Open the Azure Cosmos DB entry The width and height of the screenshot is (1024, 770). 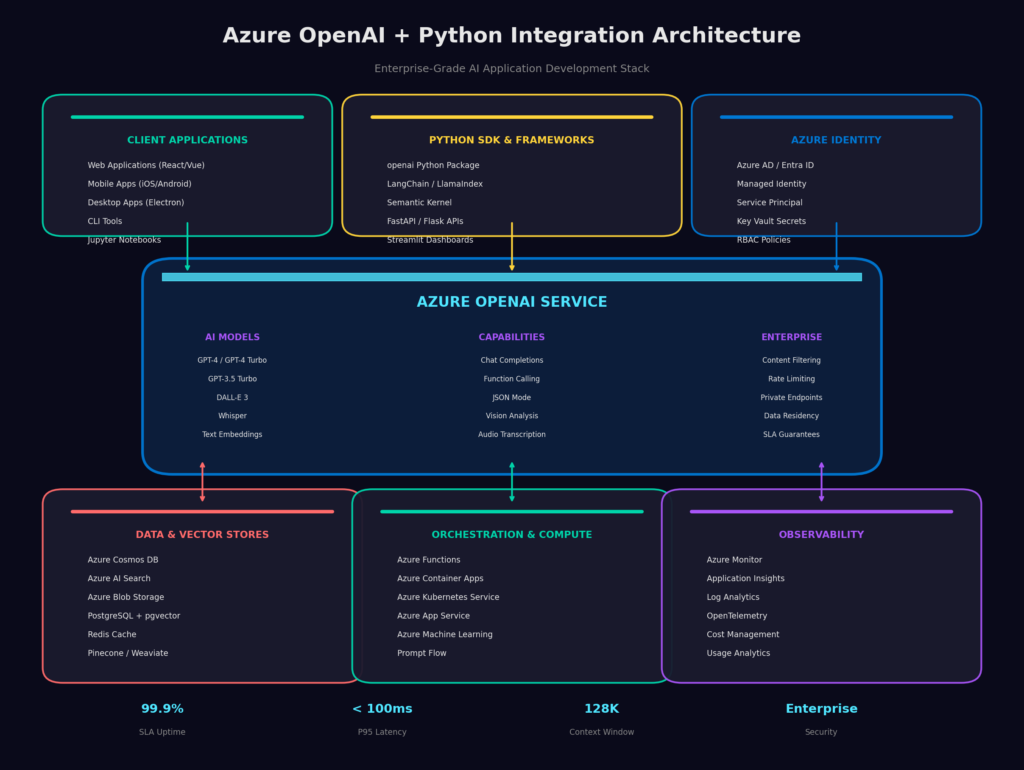pos(122,560)
